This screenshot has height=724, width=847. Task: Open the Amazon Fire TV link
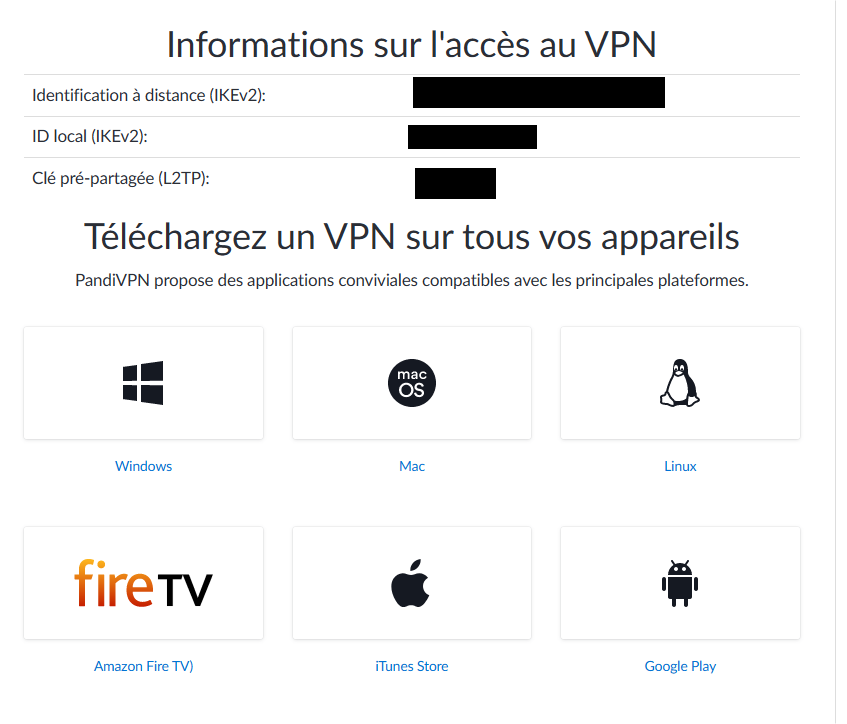click(x=143, y=665)
